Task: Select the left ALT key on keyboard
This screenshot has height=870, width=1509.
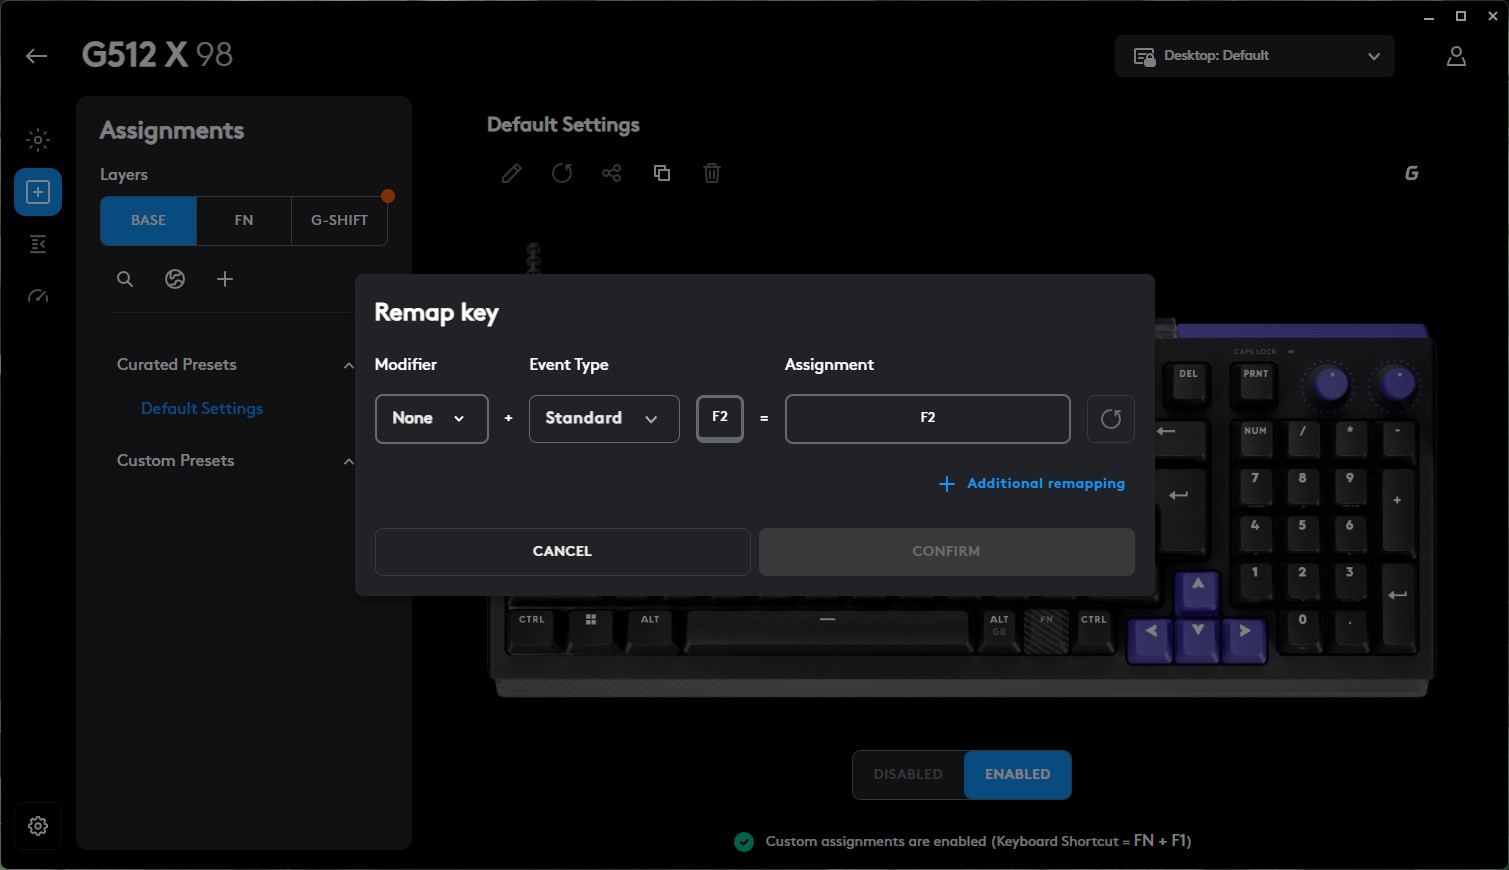Action: coord(650,630)
